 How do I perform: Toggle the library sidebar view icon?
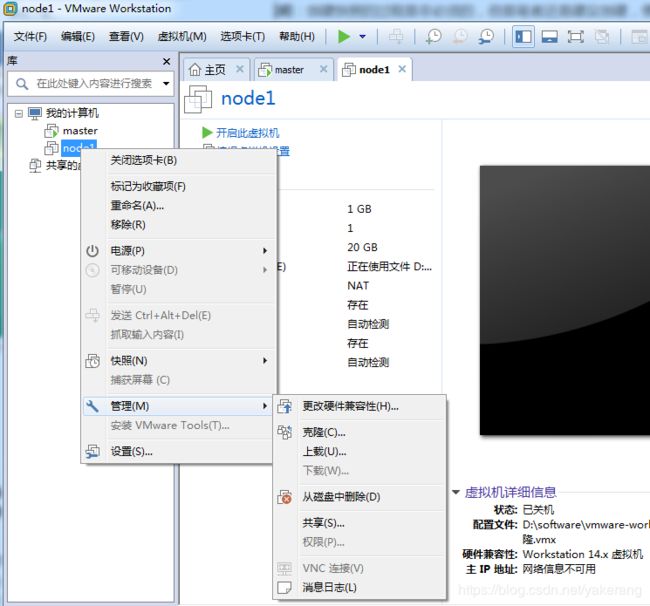523,36
